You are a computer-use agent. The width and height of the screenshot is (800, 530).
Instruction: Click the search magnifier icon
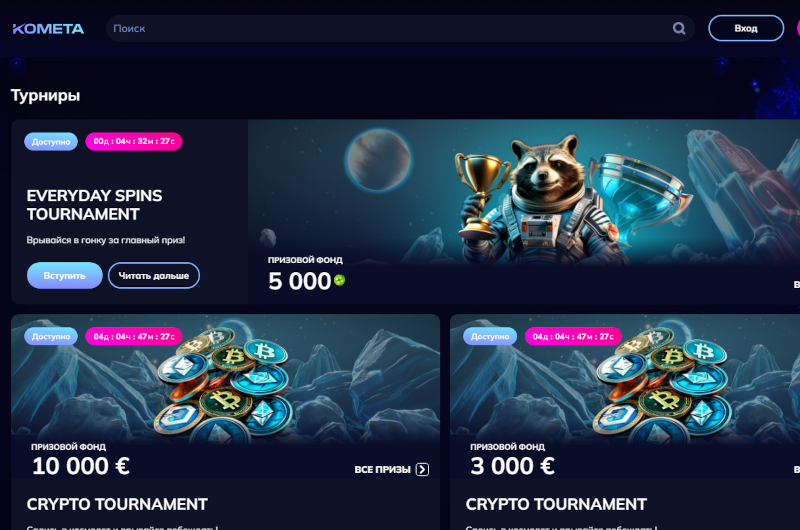coord(679,28)
